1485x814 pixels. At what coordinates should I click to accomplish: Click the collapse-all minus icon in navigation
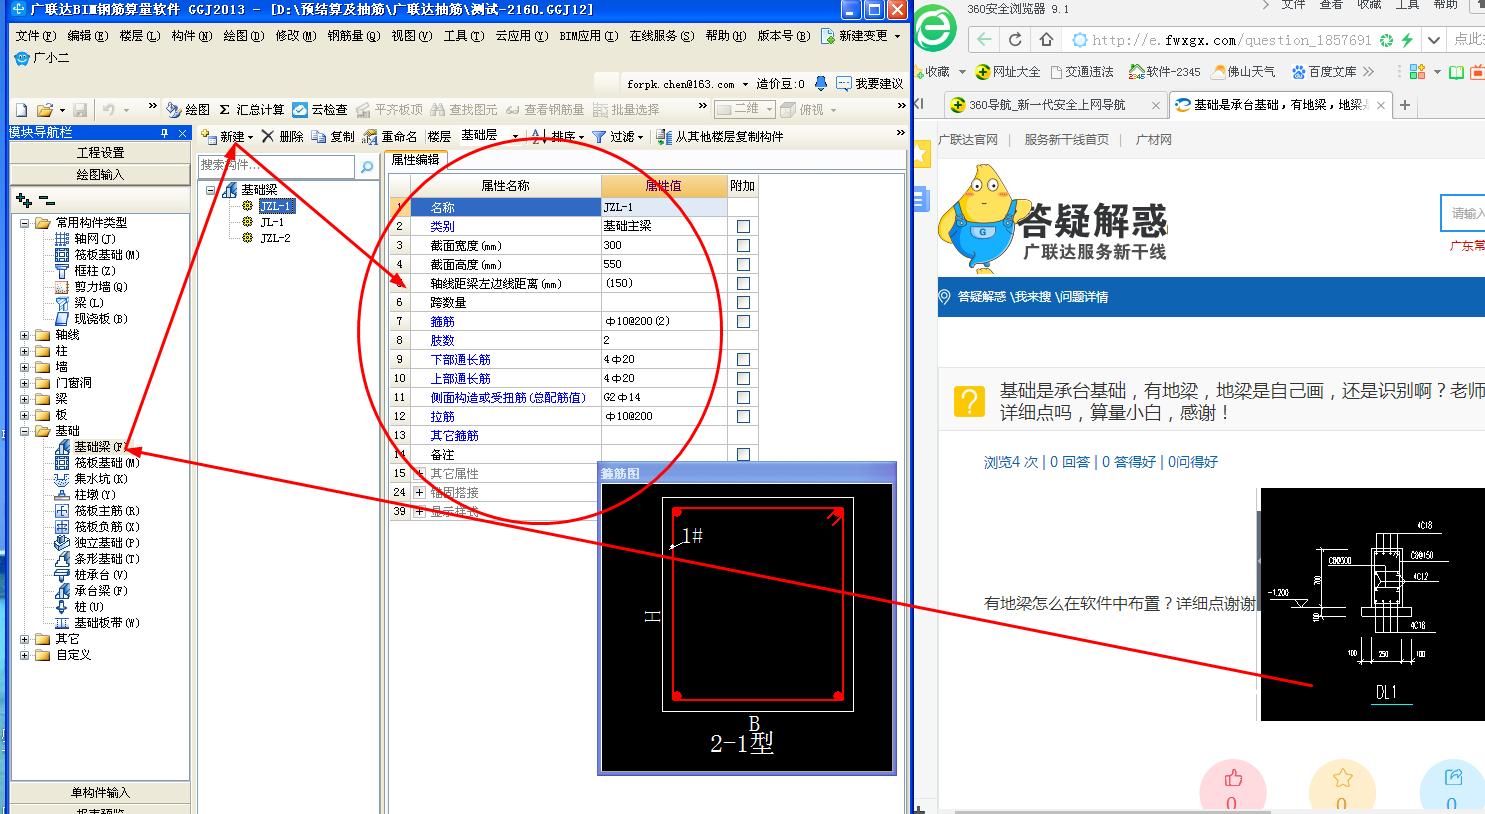pos(46,201)
